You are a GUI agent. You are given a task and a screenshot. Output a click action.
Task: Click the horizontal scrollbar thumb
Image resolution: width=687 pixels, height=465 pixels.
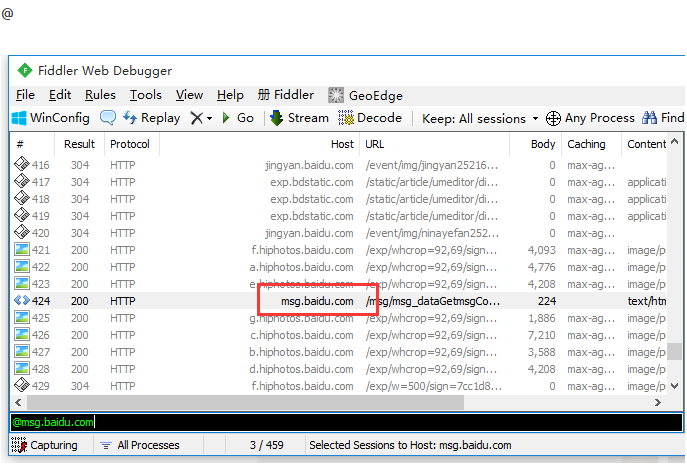[245, 402]
